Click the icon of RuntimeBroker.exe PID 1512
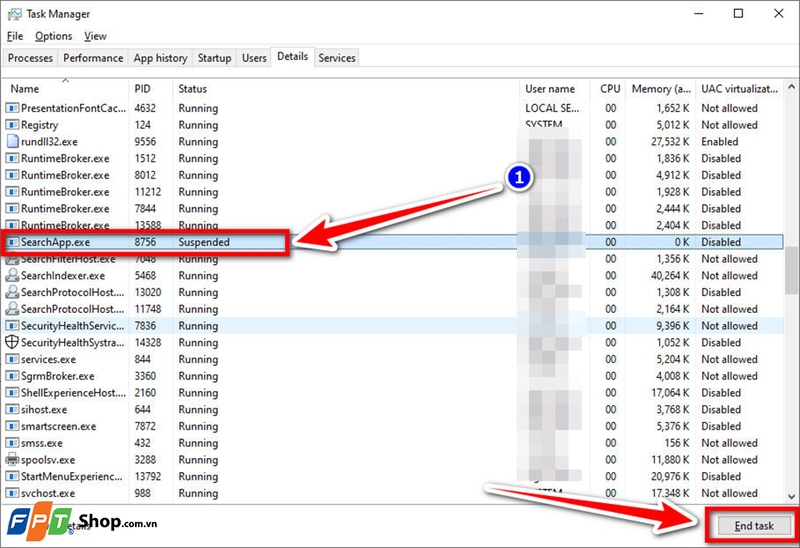 (x=12, y=158)
